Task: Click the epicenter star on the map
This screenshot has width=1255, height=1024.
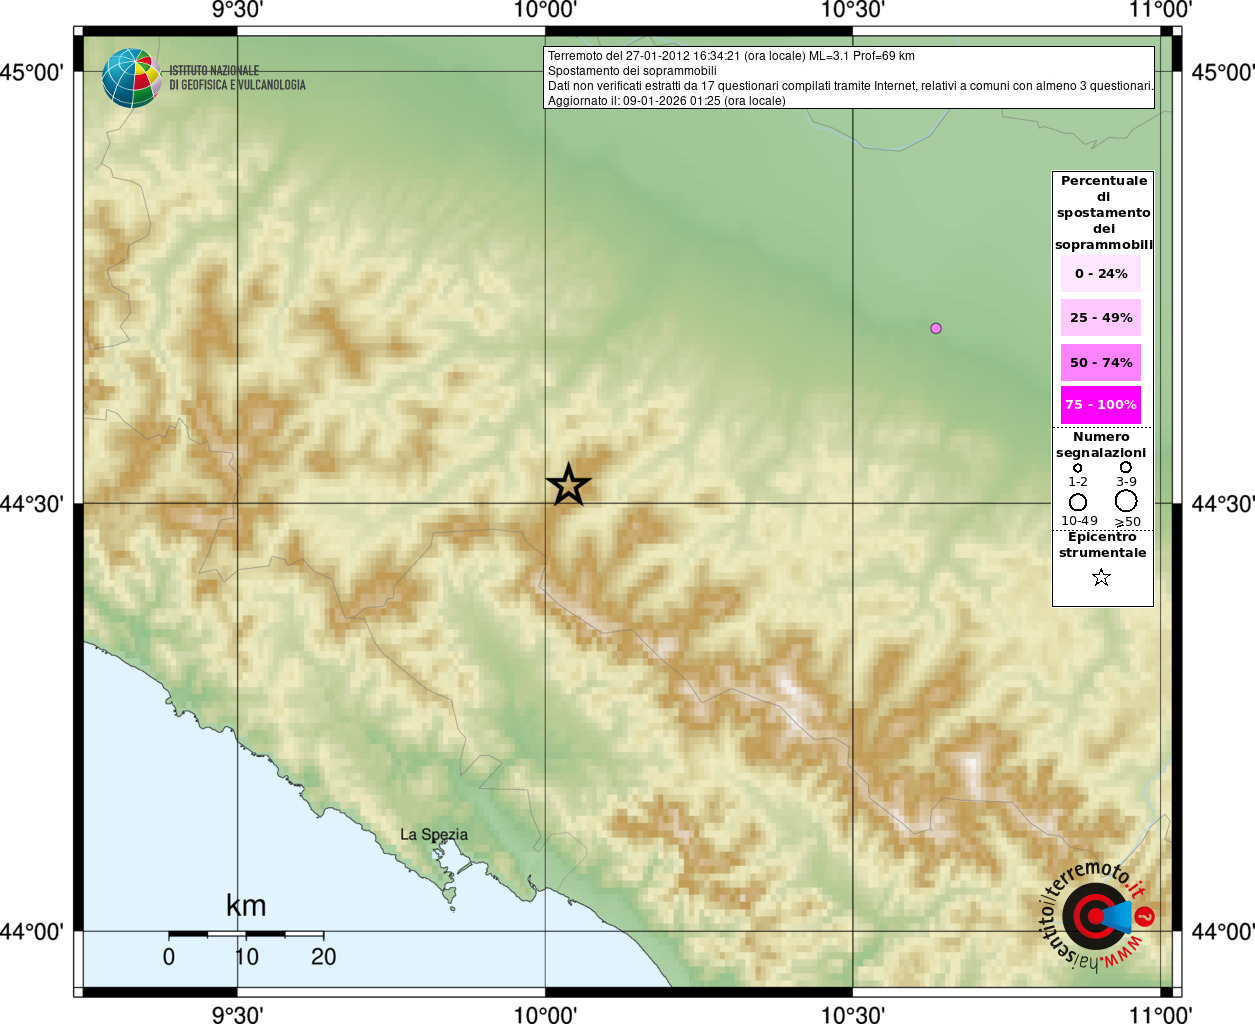Action: point(569,485)
